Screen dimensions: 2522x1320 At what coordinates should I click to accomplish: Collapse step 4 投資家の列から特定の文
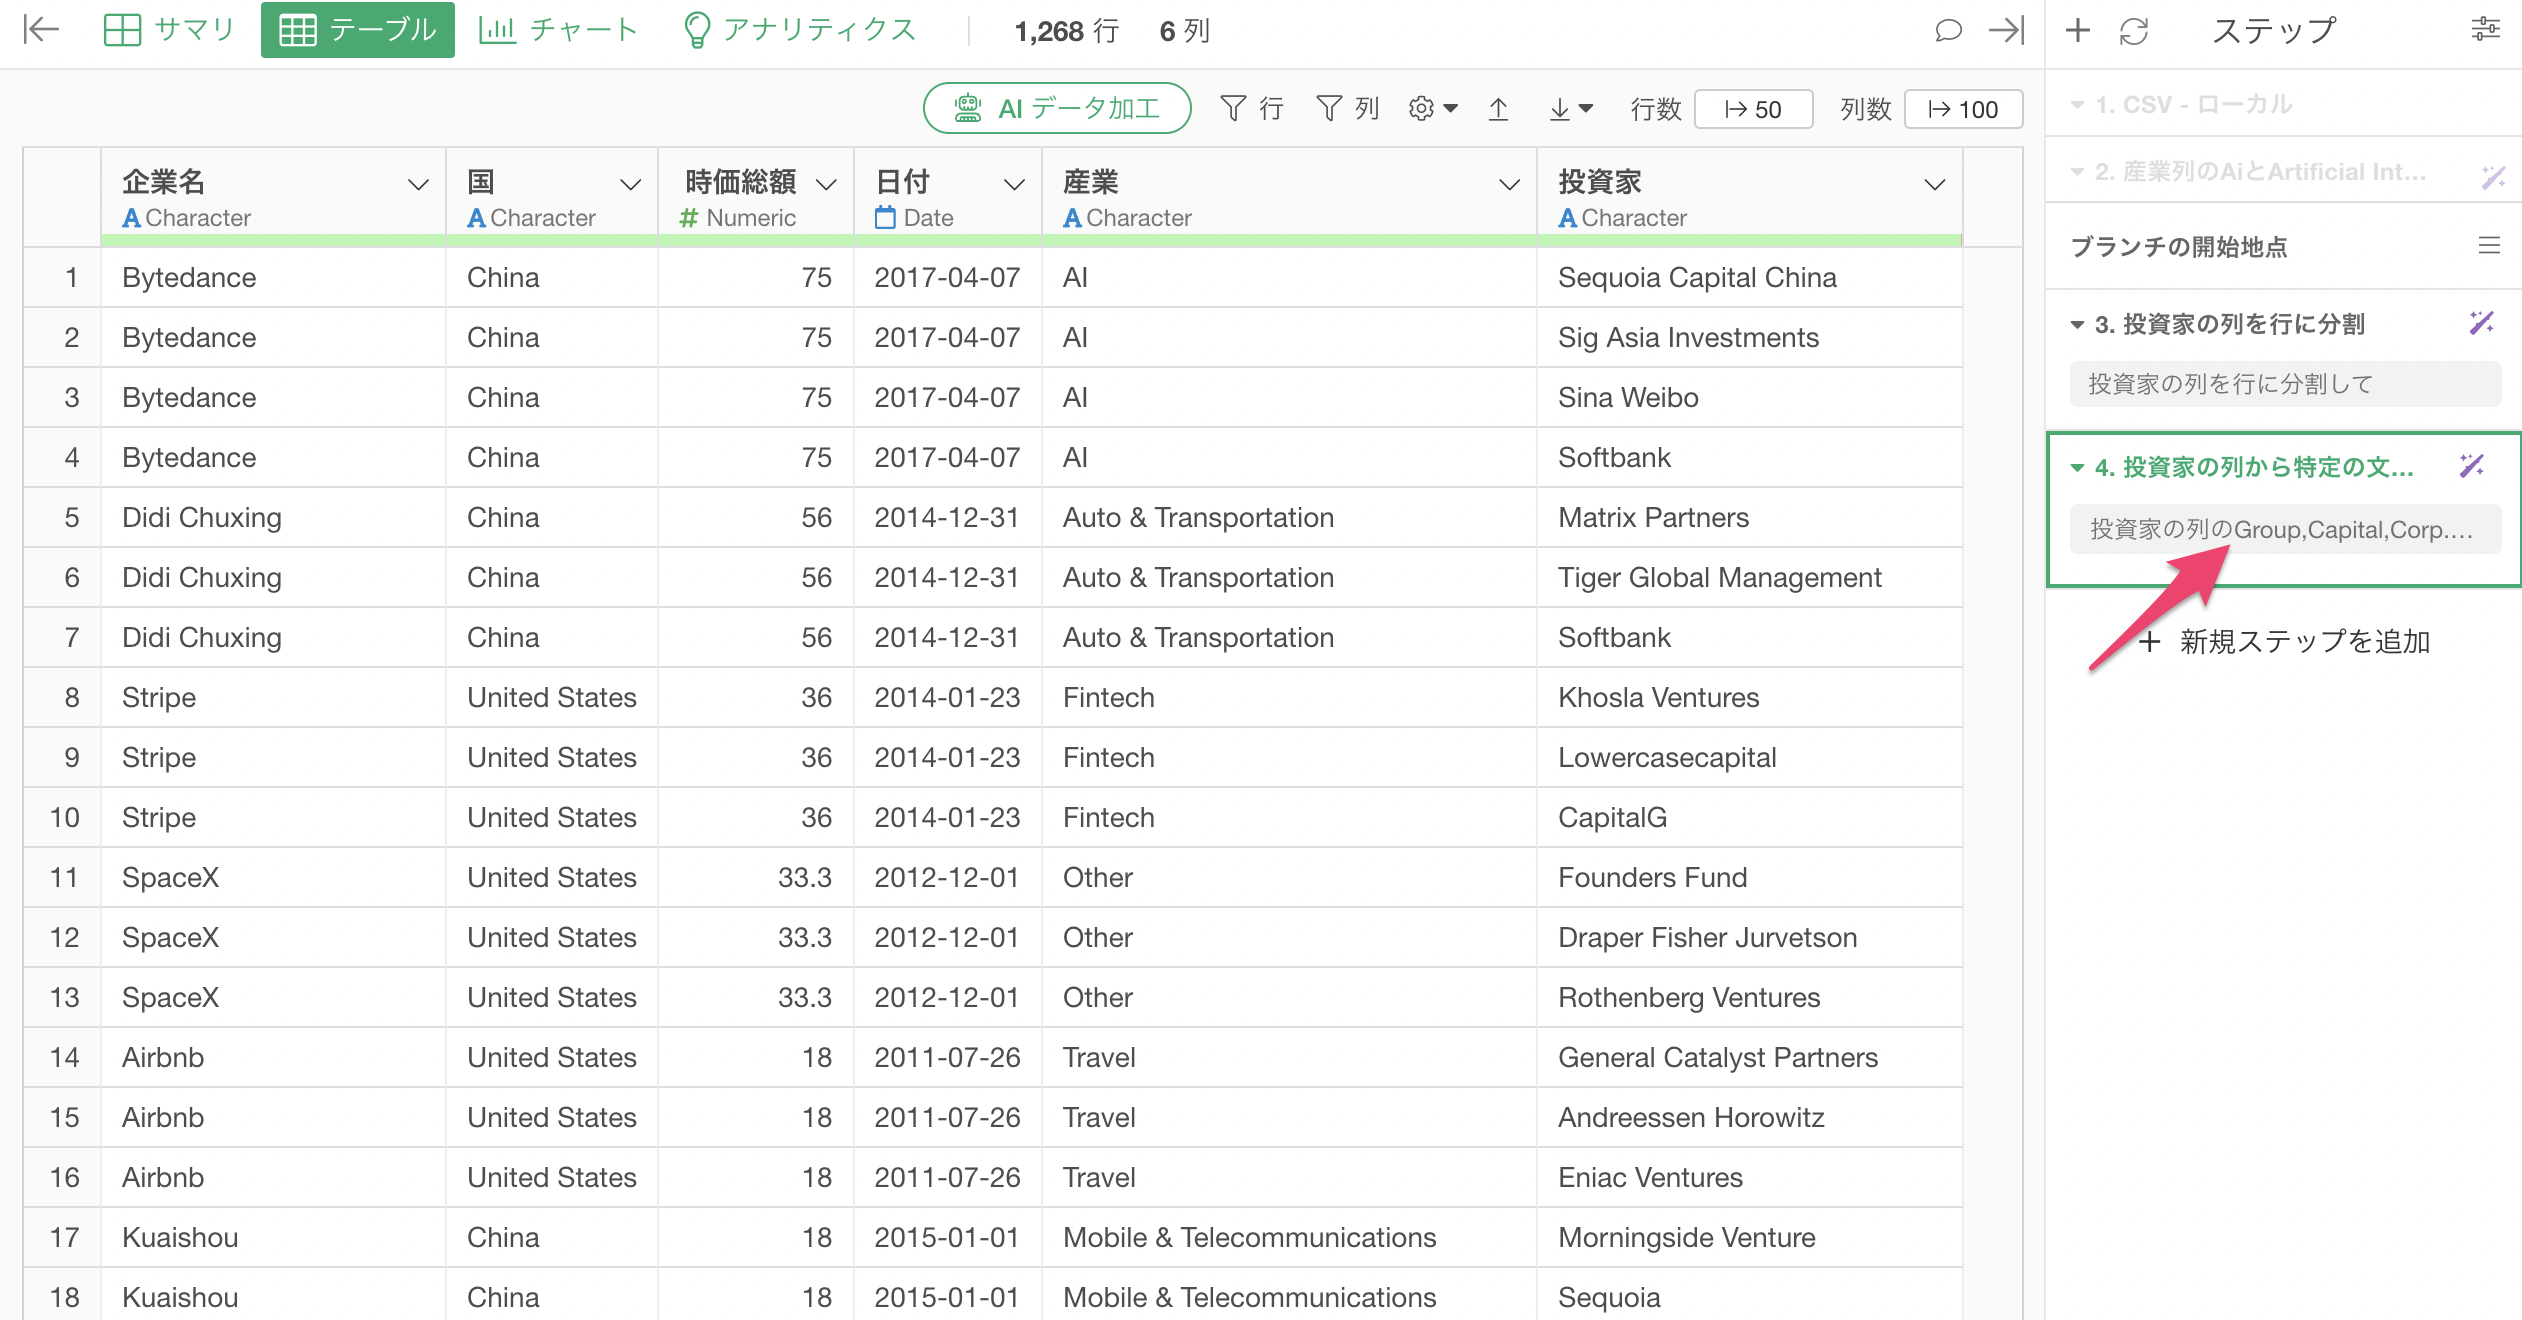[x=2077, y=467]
